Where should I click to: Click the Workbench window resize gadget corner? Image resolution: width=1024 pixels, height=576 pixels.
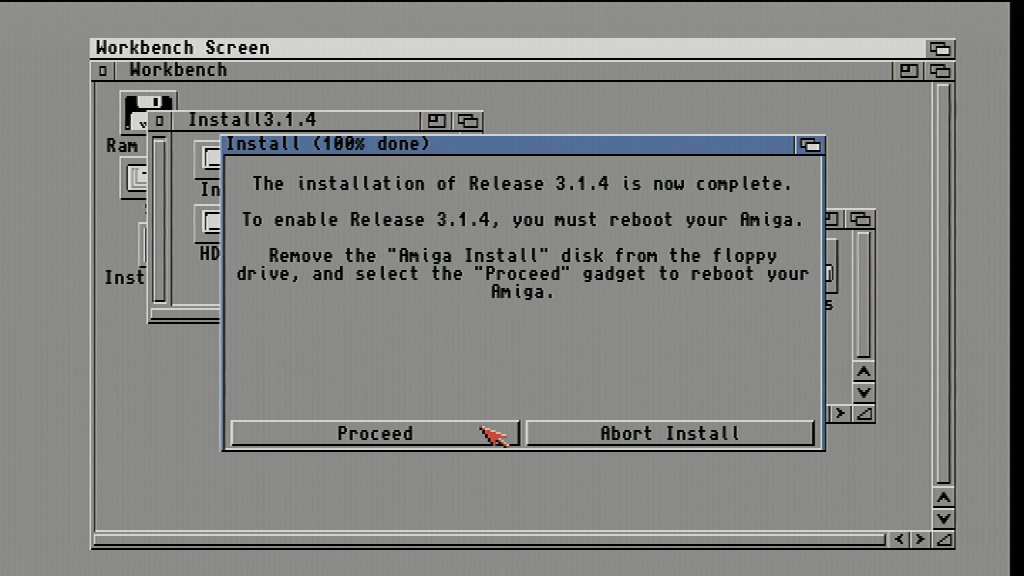tap(943, 539)
